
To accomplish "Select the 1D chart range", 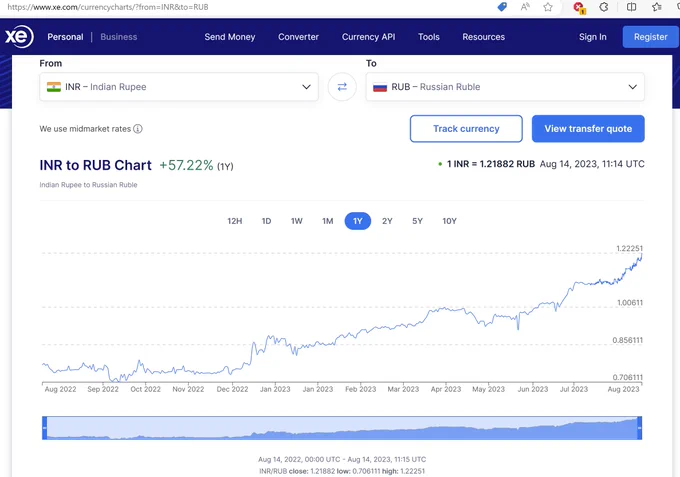I will (266, 221).
